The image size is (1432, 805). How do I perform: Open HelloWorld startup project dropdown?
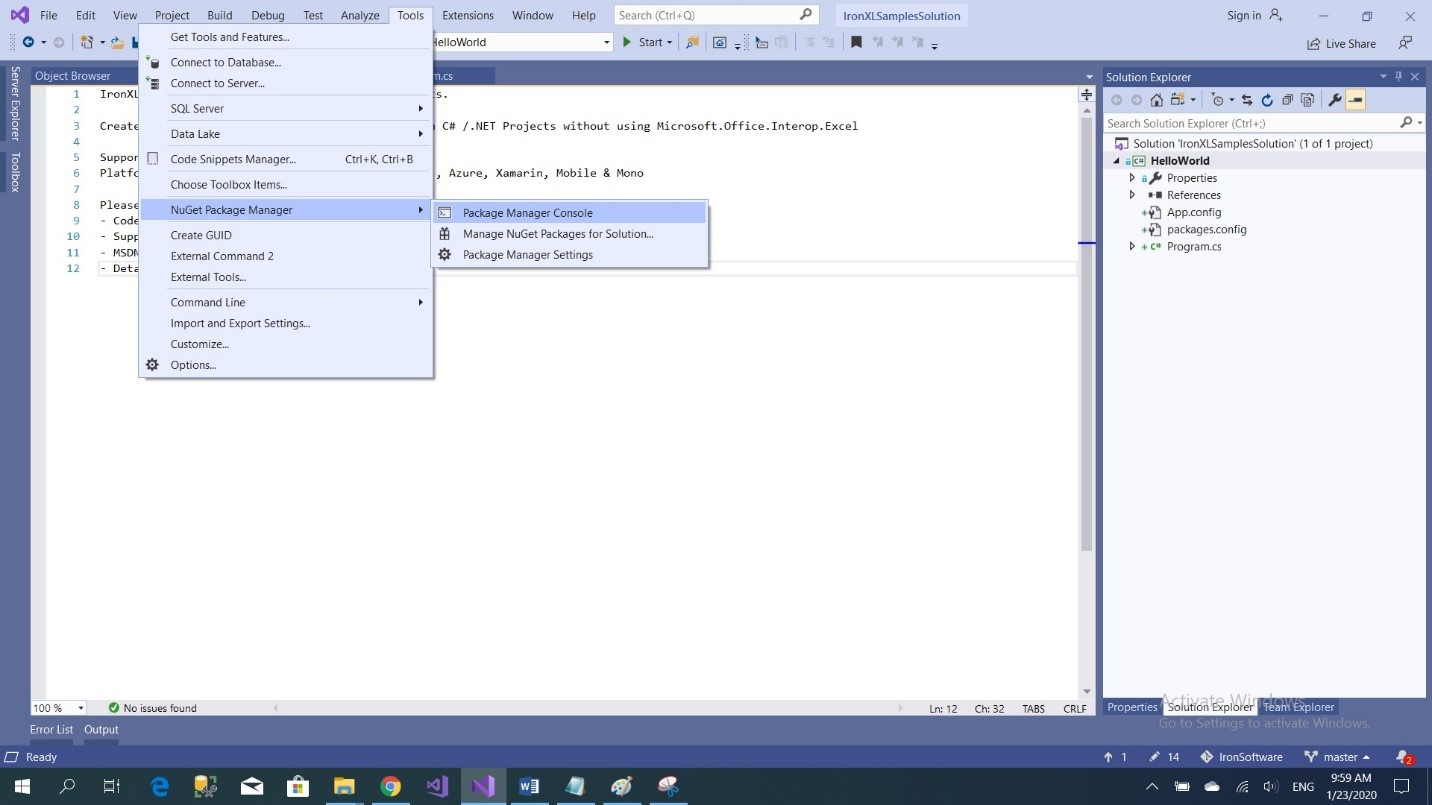606,42
